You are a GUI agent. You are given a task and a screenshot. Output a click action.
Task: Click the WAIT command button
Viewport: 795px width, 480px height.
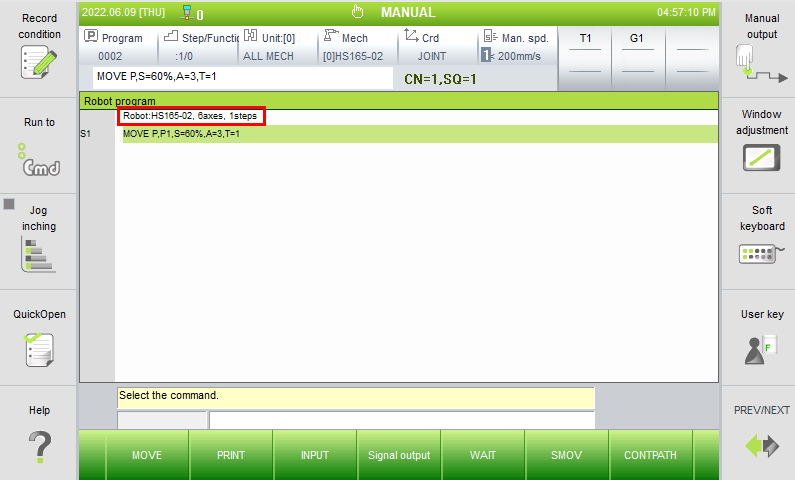coord(483,455)
